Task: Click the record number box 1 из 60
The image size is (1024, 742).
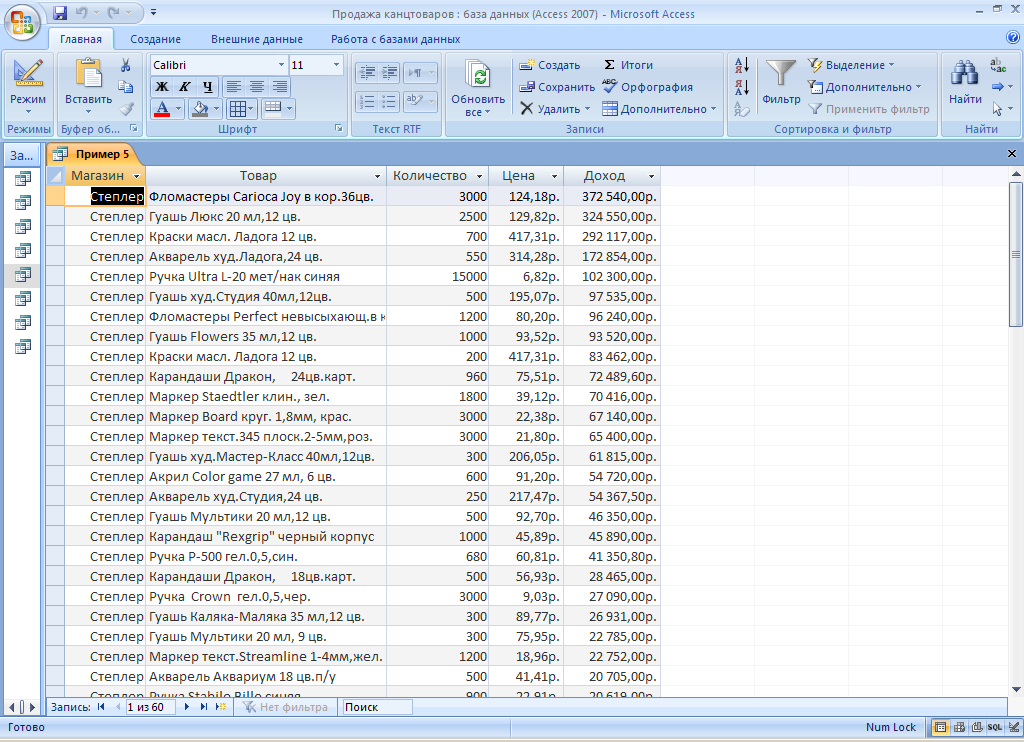Action: click(150, 707)
